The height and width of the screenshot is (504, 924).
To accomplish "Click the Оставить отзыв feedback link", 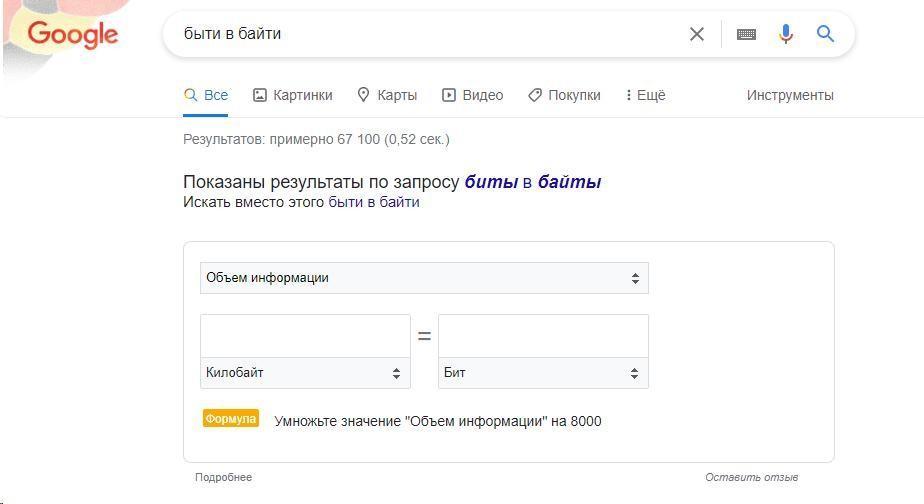I will (x=751, y=477).
